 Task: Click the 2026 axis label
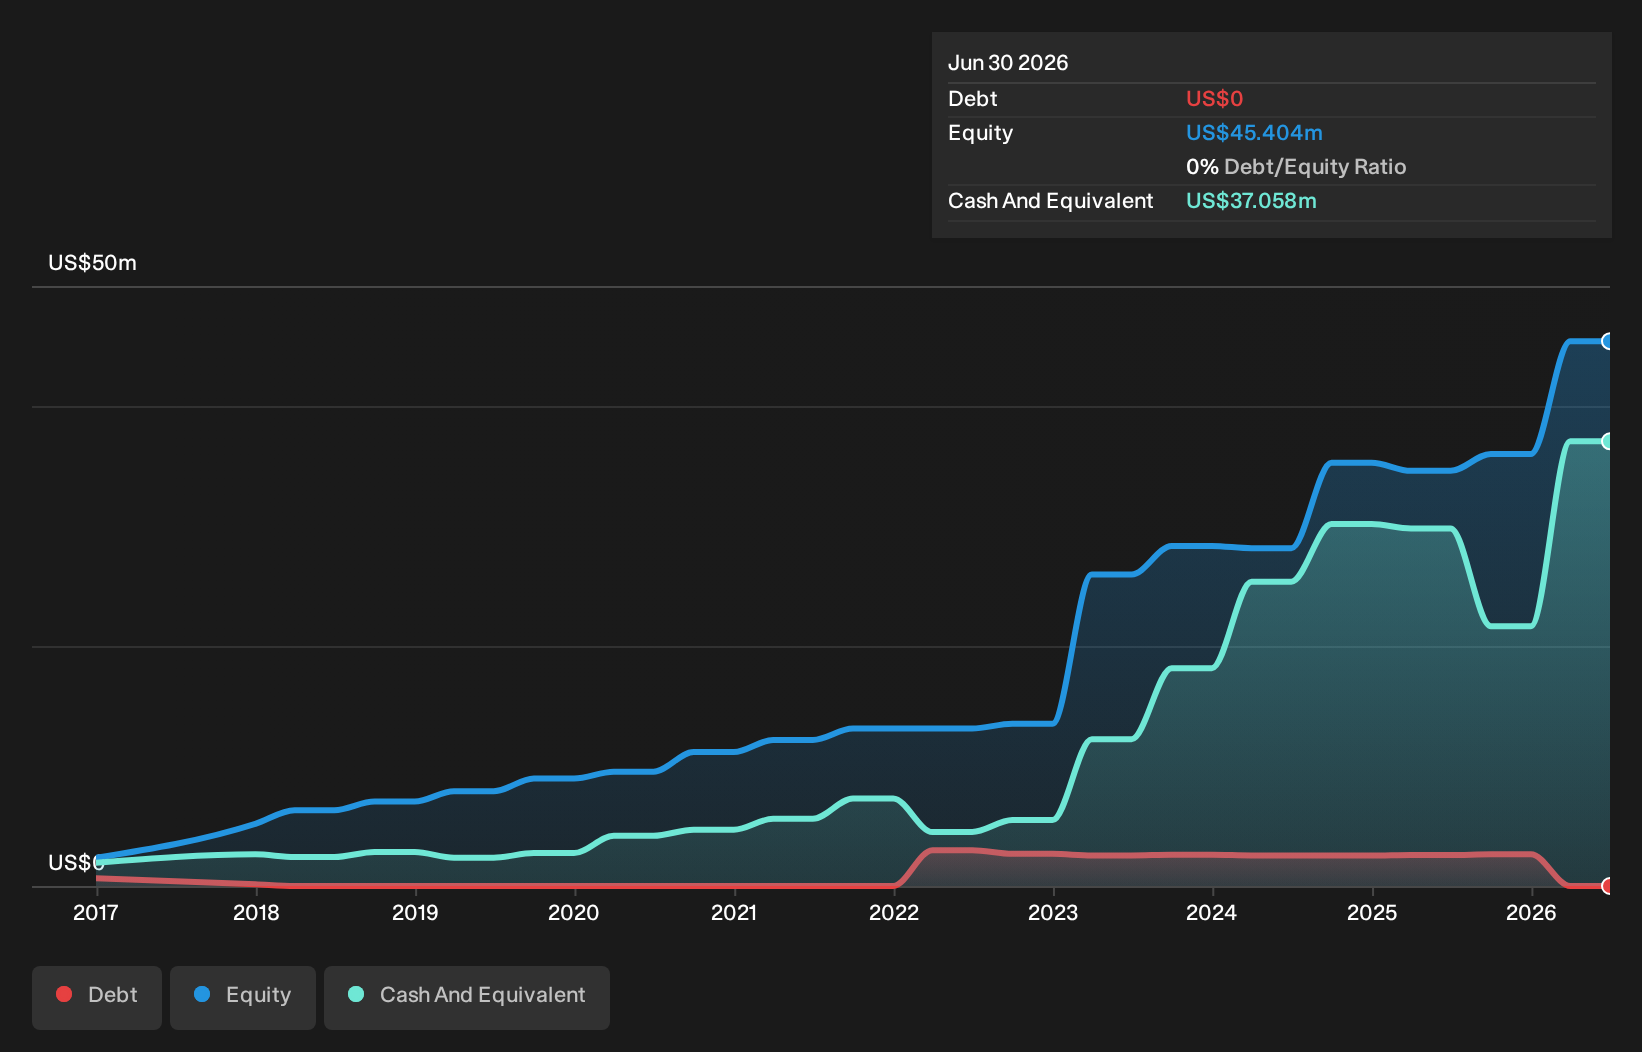(1532, 913)
